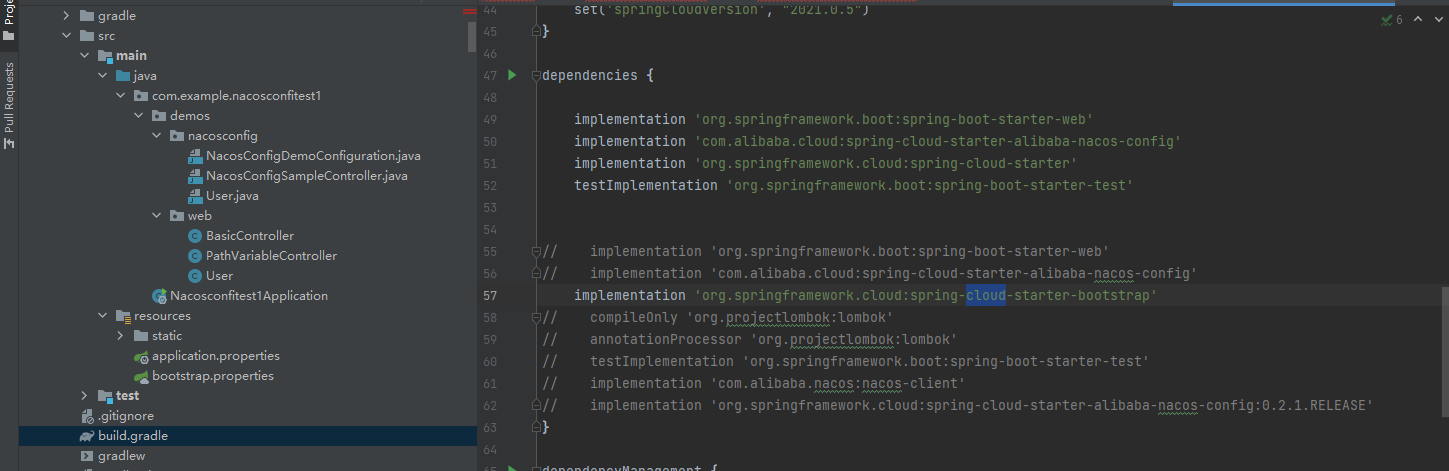
Task: Expand the test folder chevron
Action: pyautogui.click(x=85, y=396)
